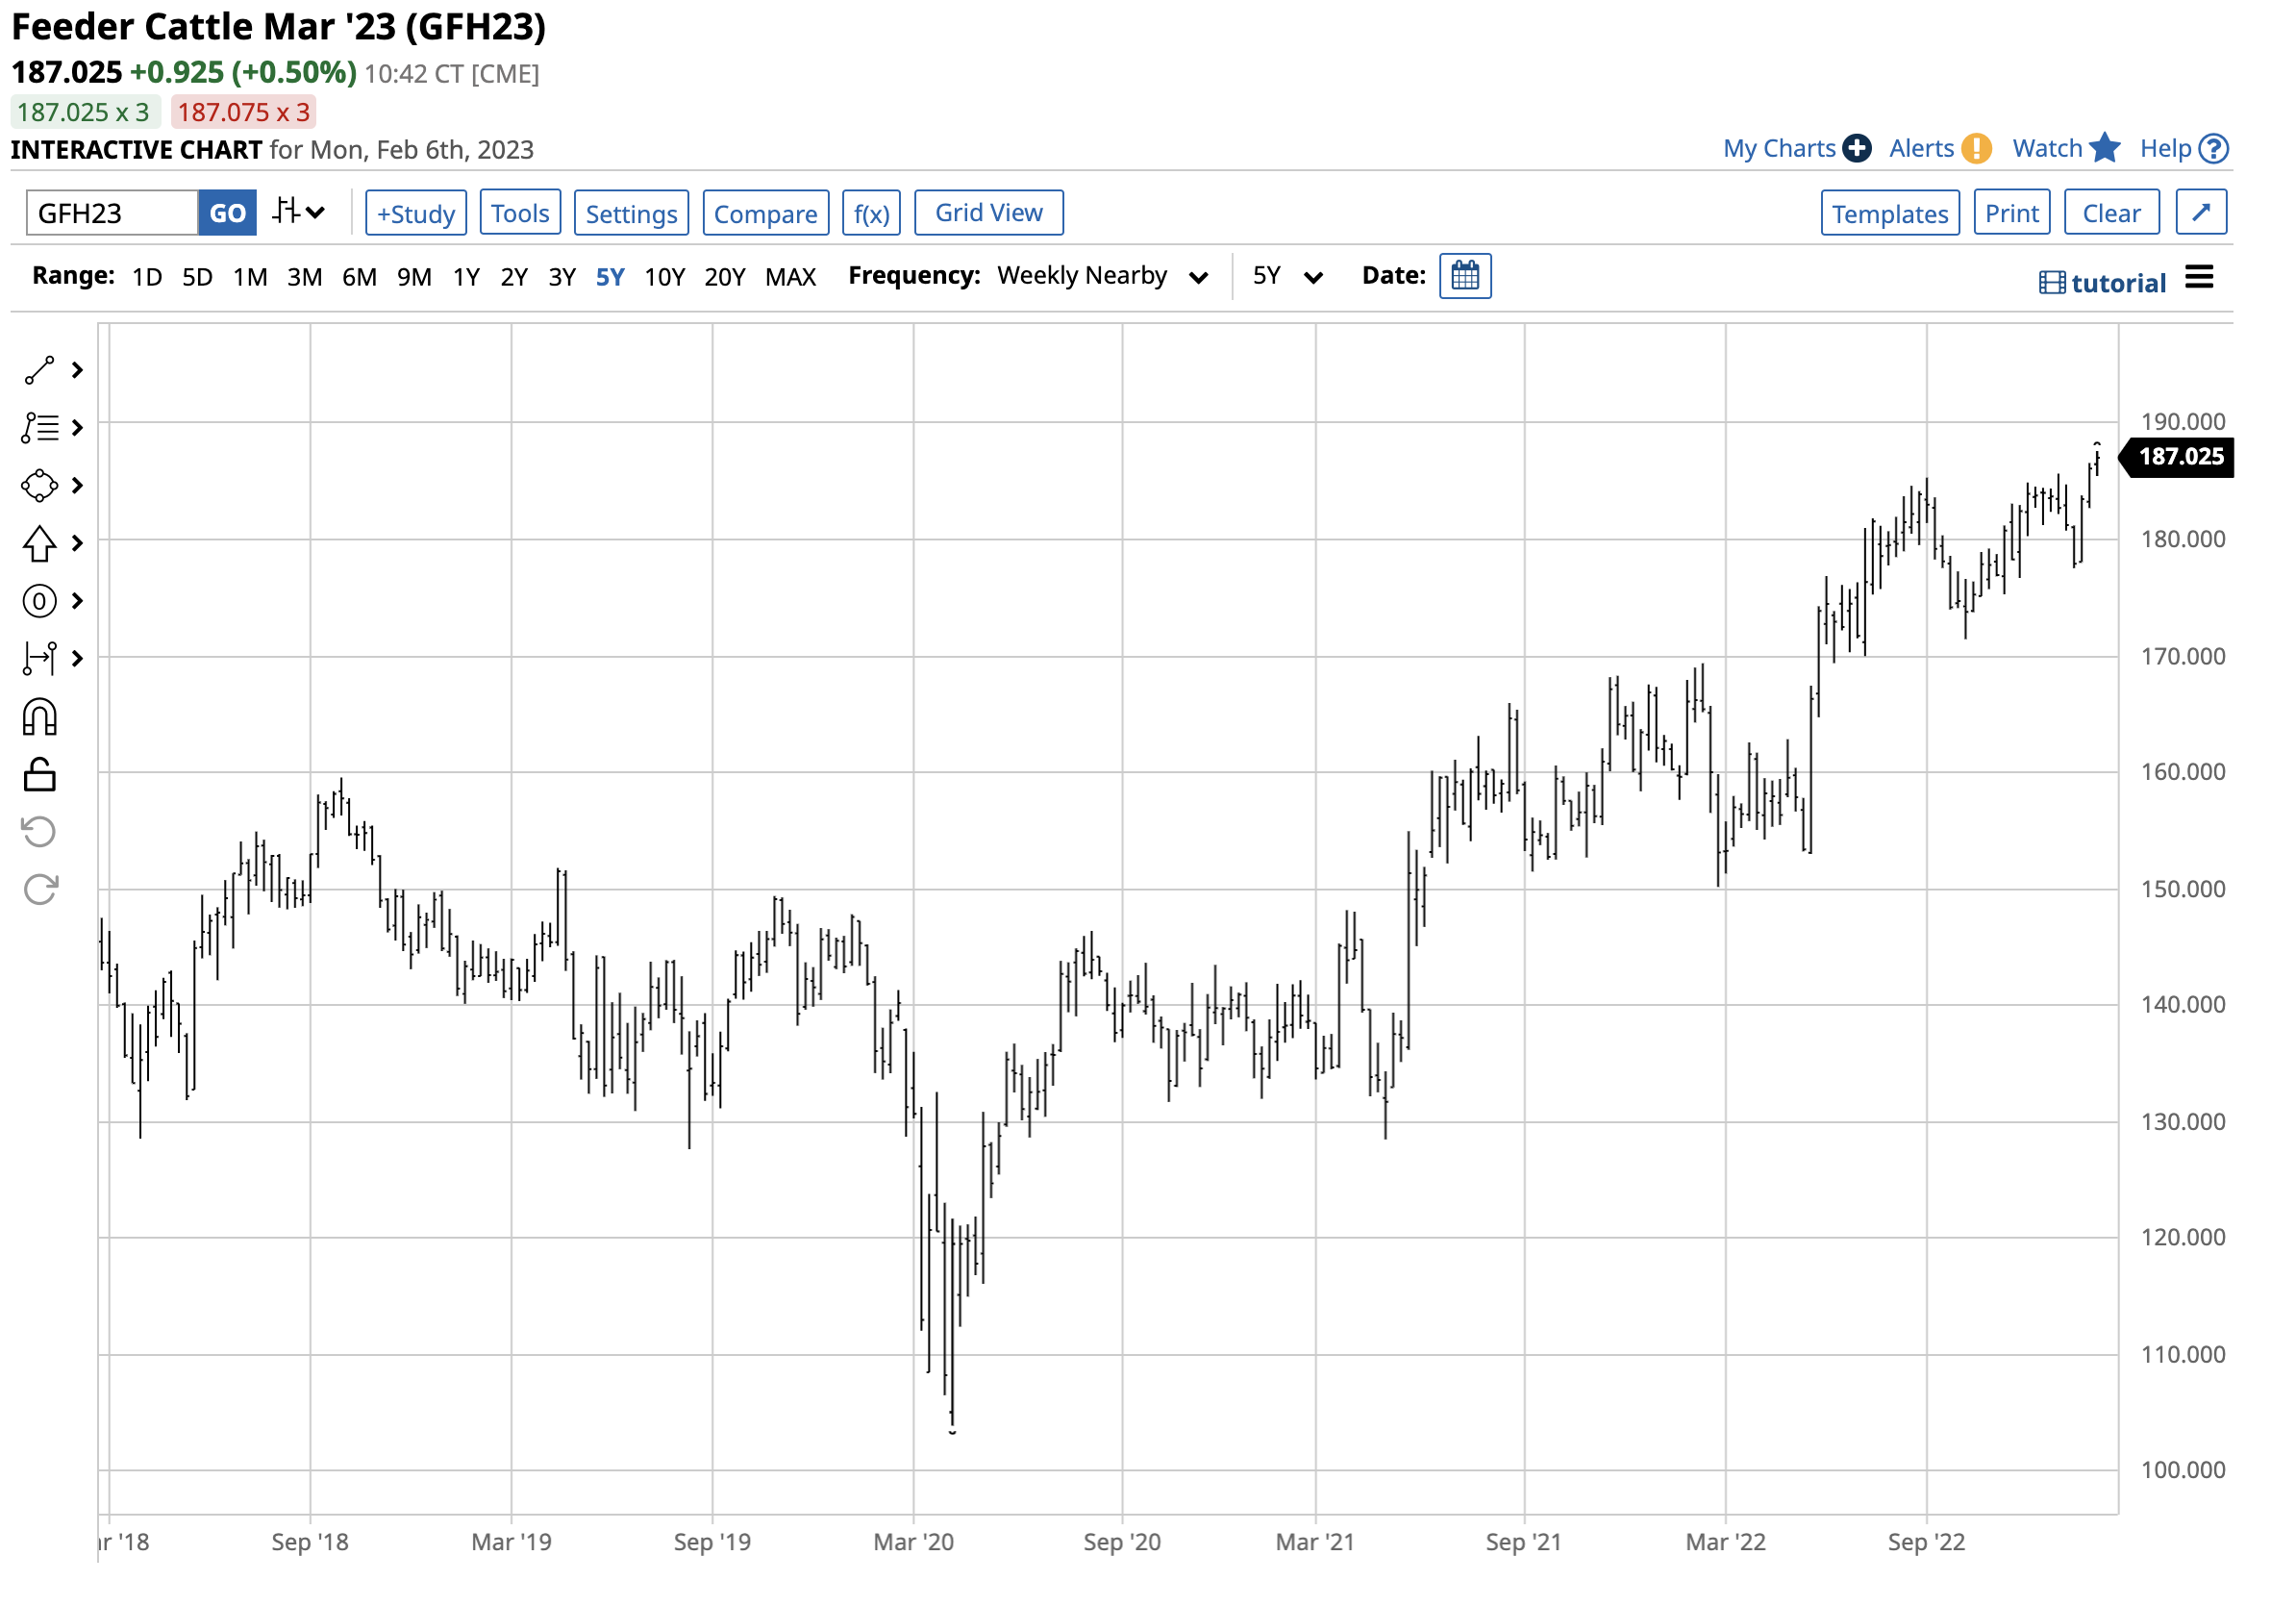
Task: Open the hamburger menu beside tutorial
Action: (2202, 278)
